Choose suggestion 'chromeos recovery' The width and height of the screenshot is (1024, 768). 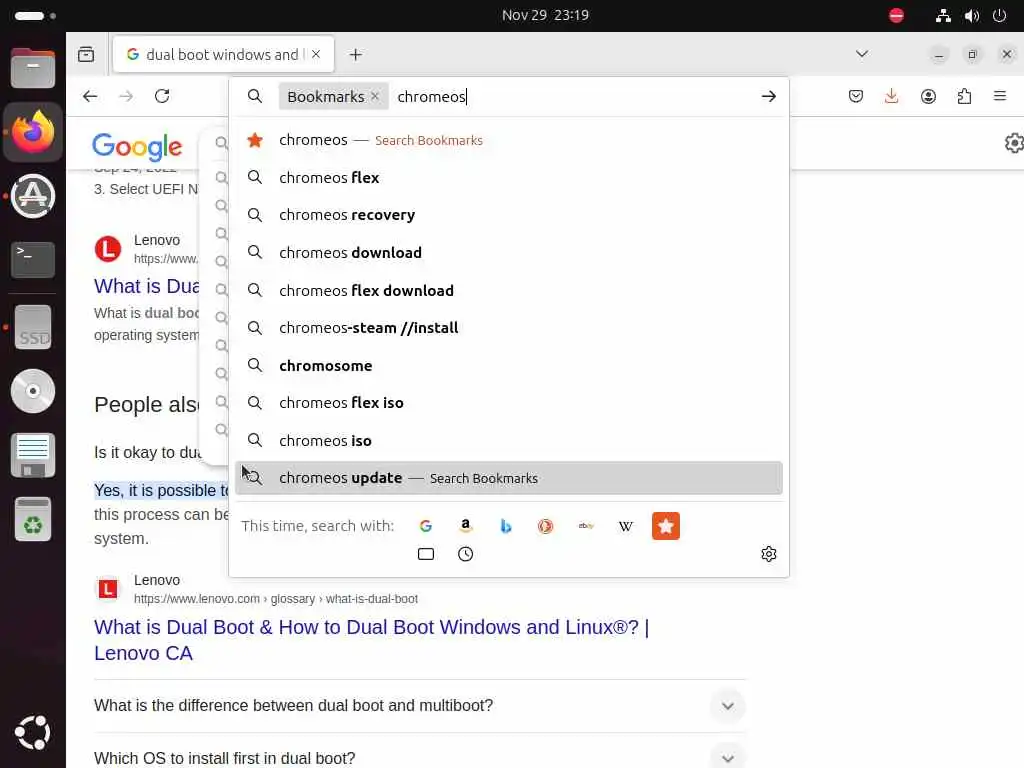509,215
